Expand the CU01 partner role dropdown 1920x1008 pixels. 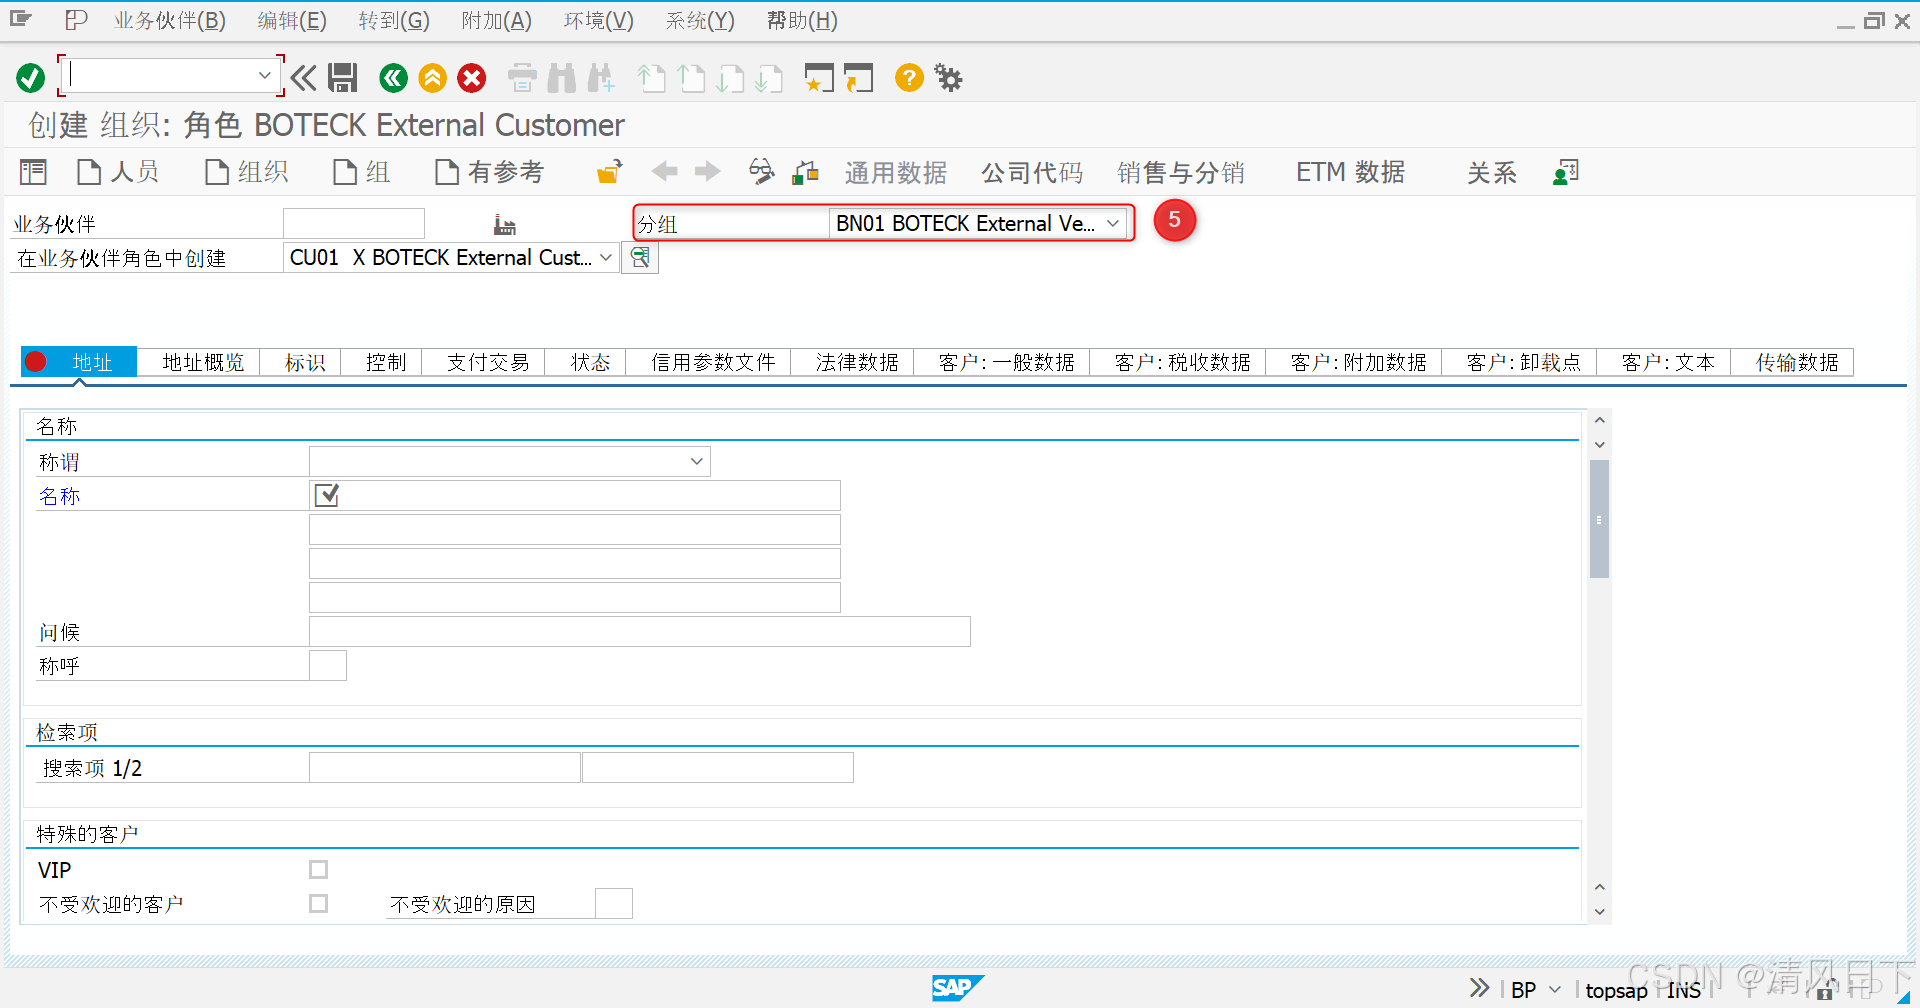point(606,257)
